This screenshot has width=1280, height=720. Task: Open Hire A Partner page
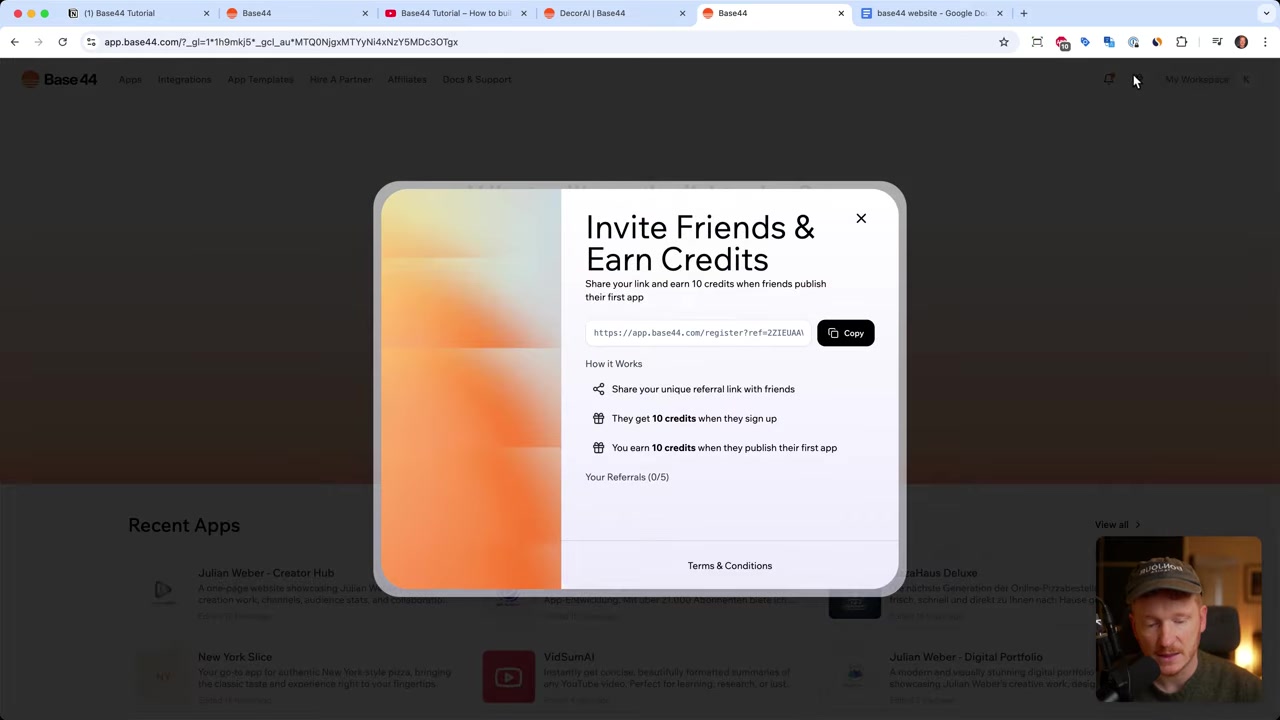pyautogui.click(x=340, y=79)
